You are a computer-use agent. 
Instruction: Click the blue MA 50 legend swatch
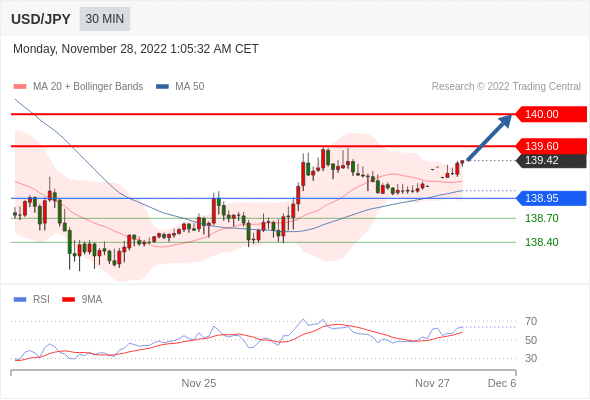pos(163,87)
